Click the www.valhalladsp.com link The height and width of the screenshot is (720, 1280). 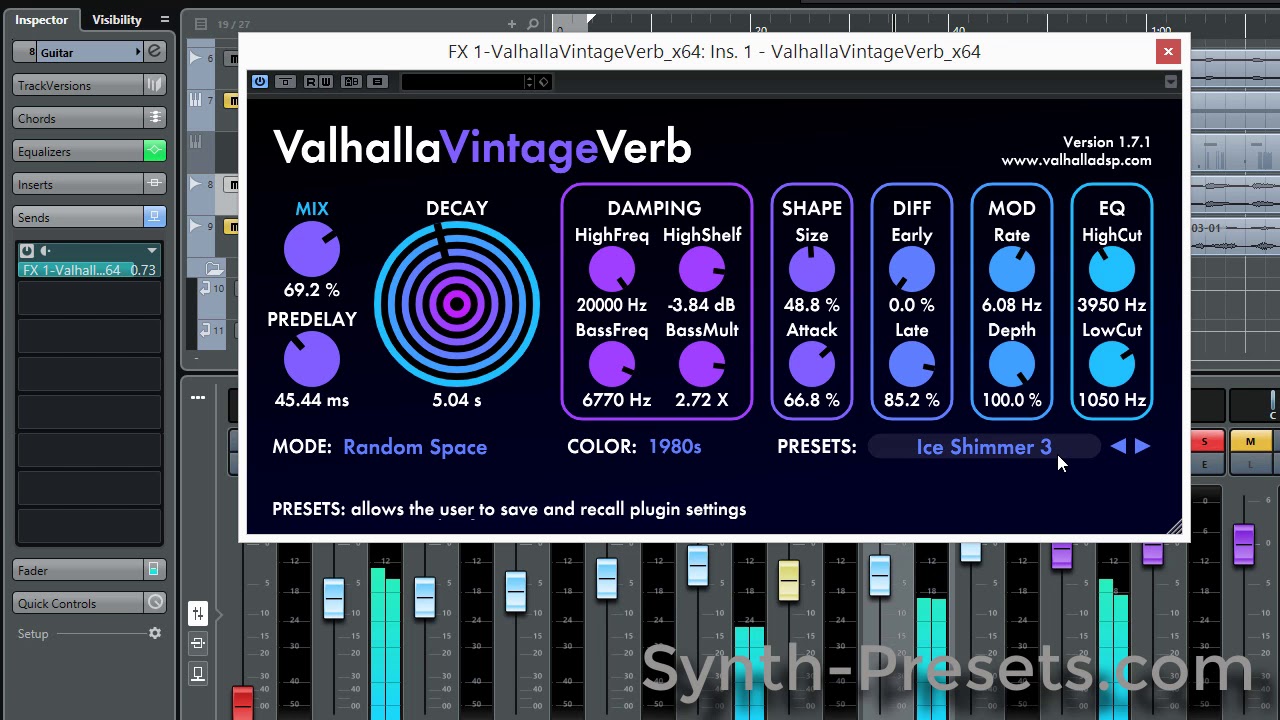(1076, 160)
